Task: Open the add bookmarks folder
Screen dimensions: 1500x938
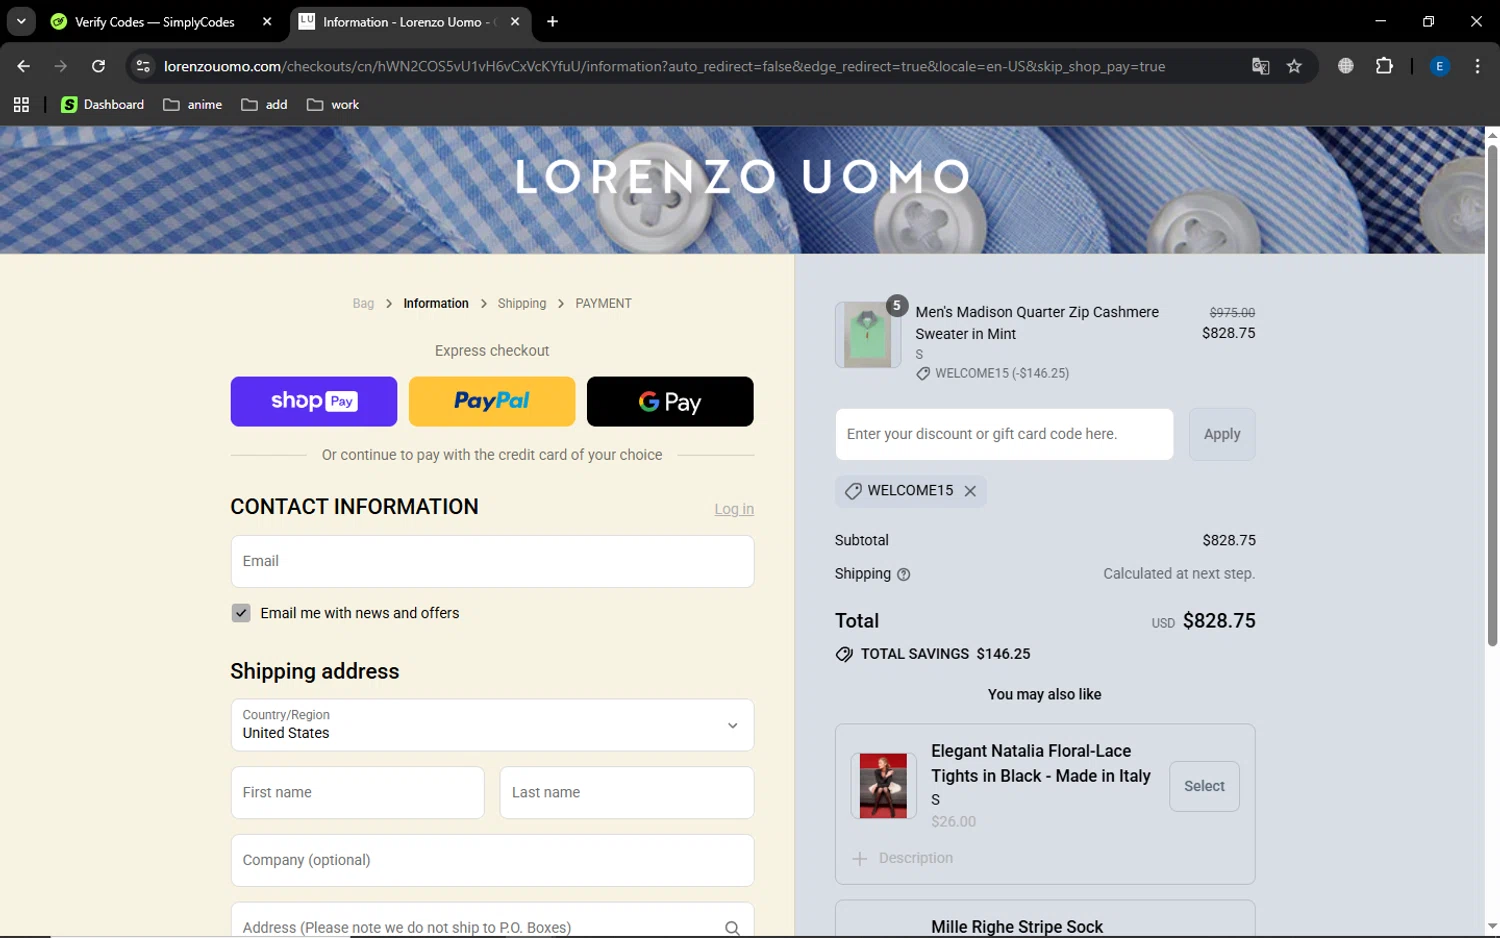Action: click(265, 104)
